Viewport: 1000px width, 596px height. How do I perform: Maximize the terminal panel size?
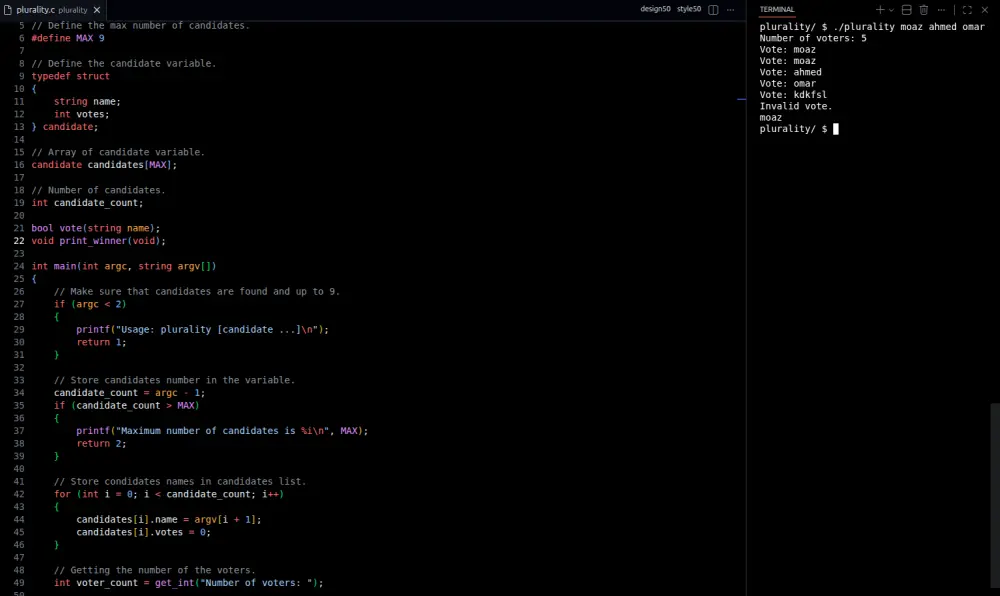tap(967, 10)
